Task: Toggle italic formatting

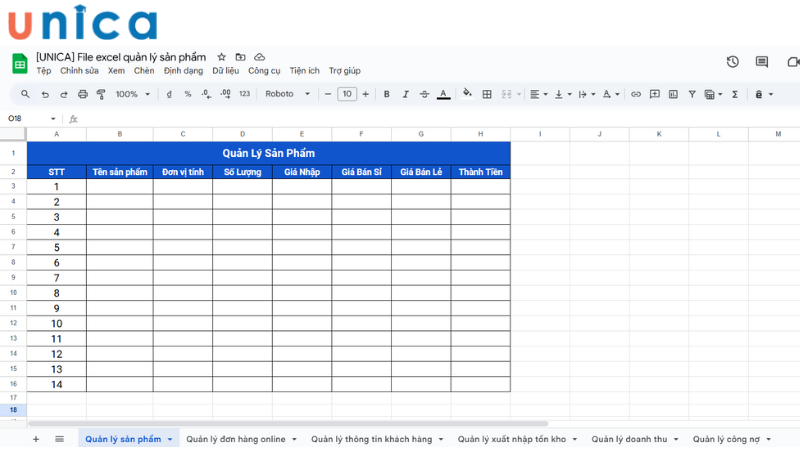Action: click(406, 94)
